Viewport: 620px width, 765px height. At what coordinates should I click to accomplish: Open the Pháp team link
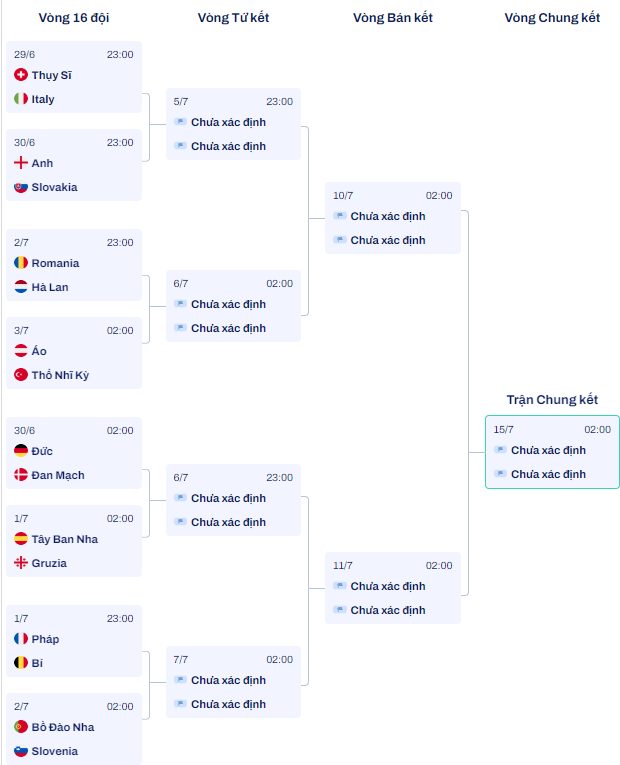point(45,639)
